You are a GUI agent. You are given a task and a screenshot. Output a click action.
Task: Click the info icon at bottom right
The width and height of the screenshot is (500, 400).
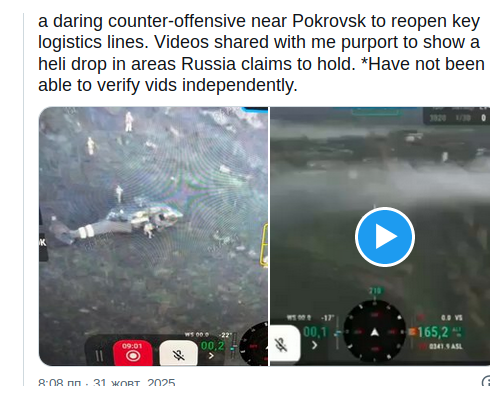486,381
